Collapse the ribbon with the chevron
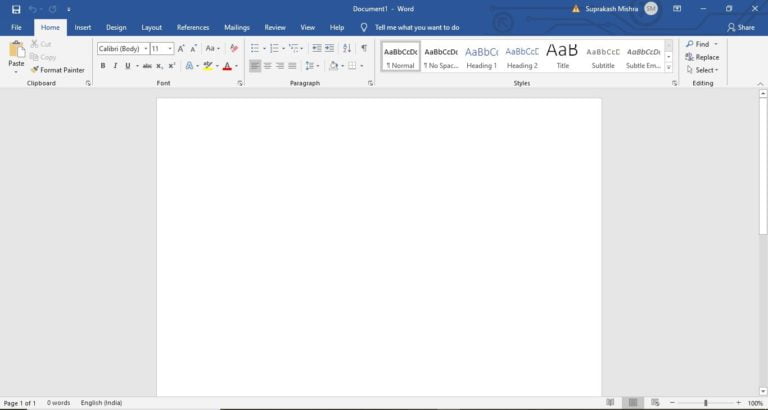 [x=760, y=84]
